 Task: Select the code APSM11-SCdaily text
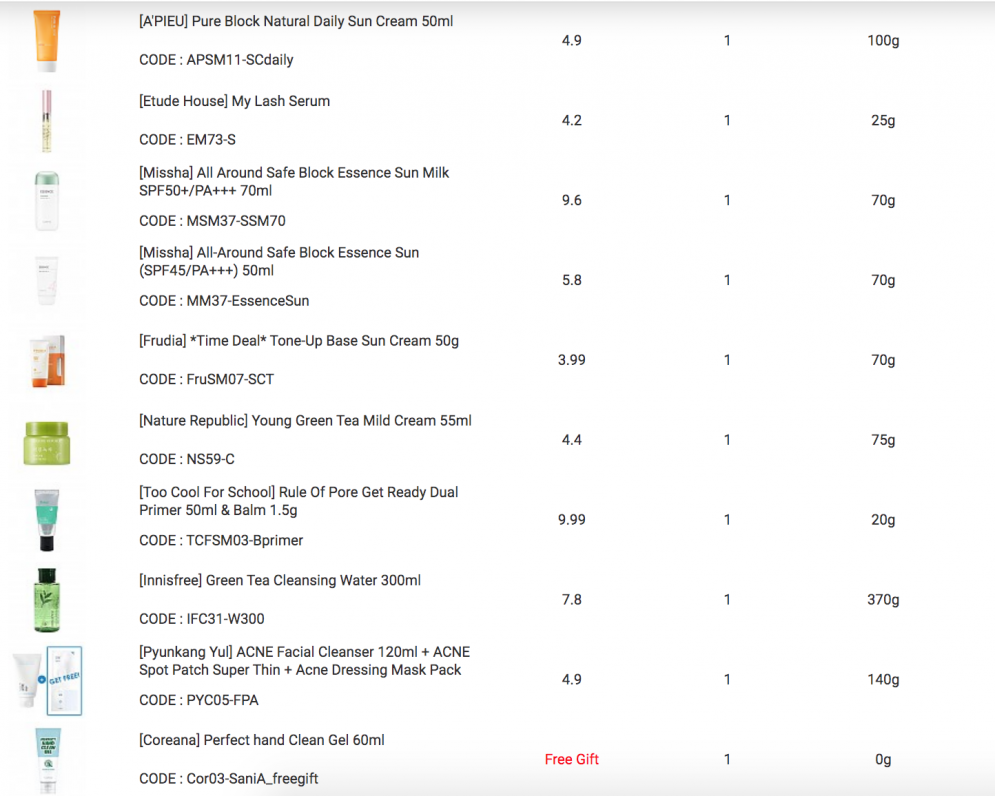pos(216,60)
